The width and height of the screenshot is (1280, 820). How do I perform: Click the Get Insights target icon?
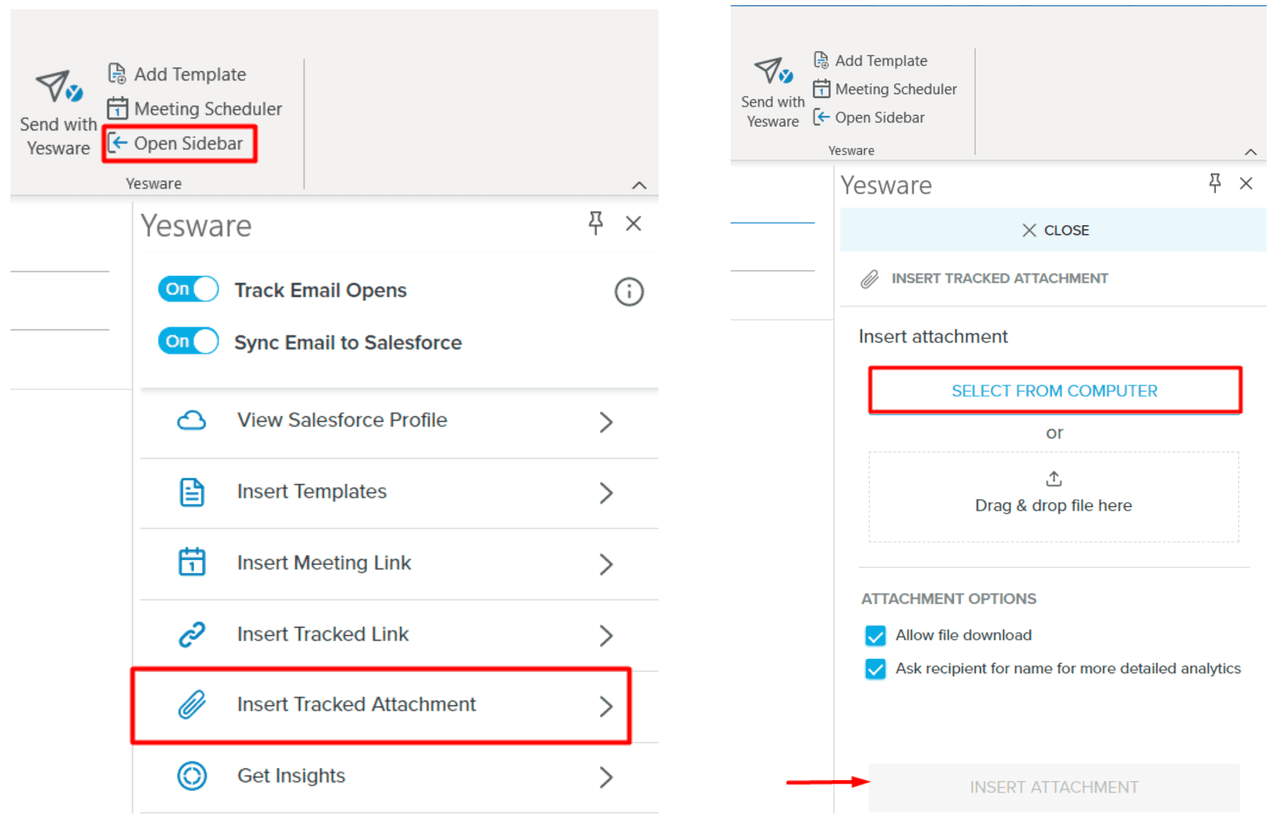pos(192,776)
